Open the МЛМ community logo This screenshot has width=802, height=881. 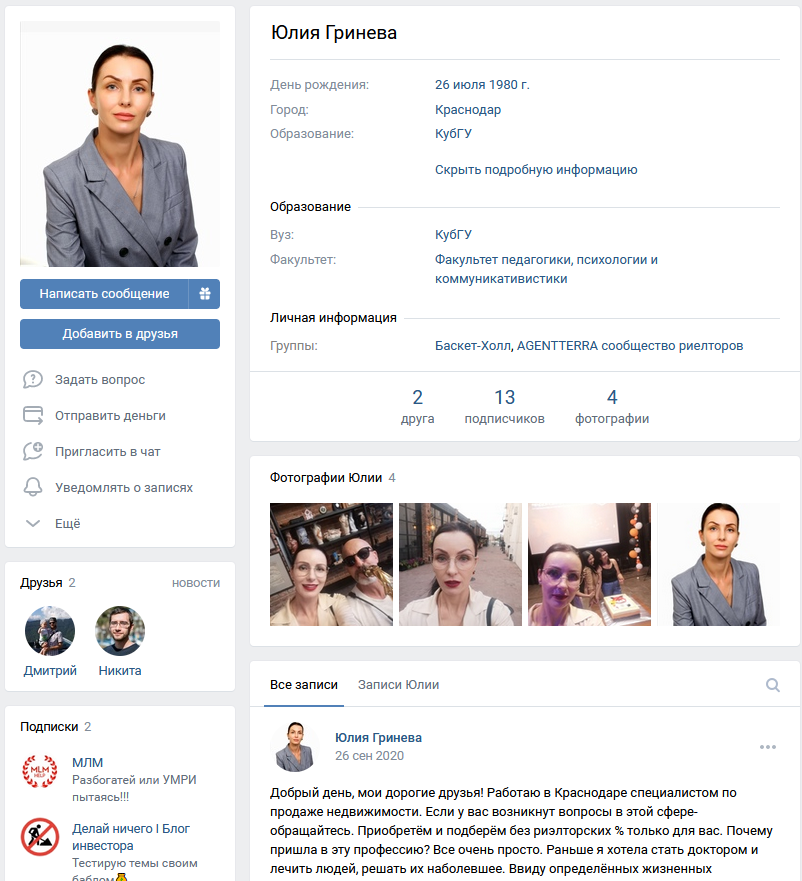pyautogui.click(x=39, y=771)
